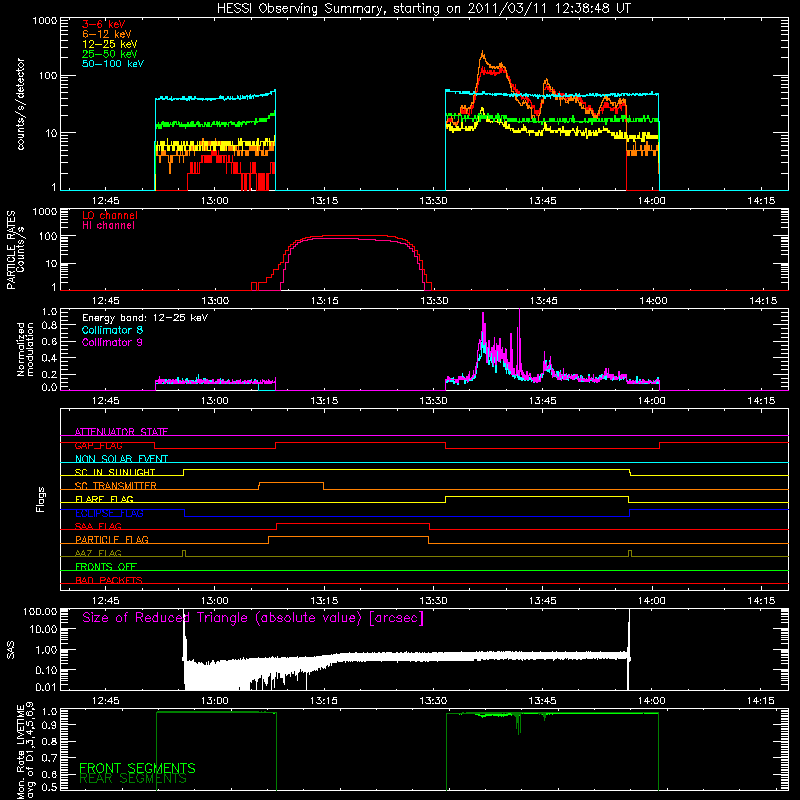The image size is (800, 800).
Task: Click the AAZ_FLAG pulse near 12:56
Action: coord(184,553)
